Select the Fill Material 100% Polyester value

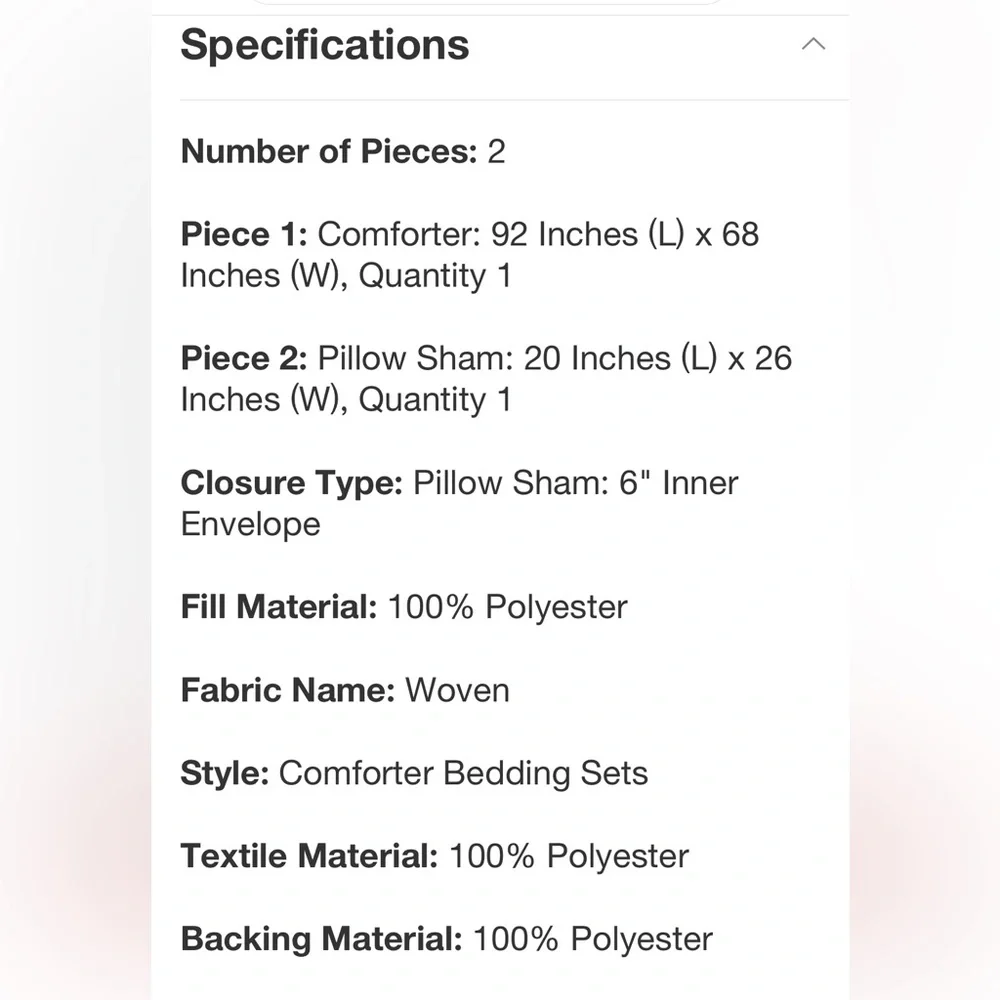tap(508, 607)
